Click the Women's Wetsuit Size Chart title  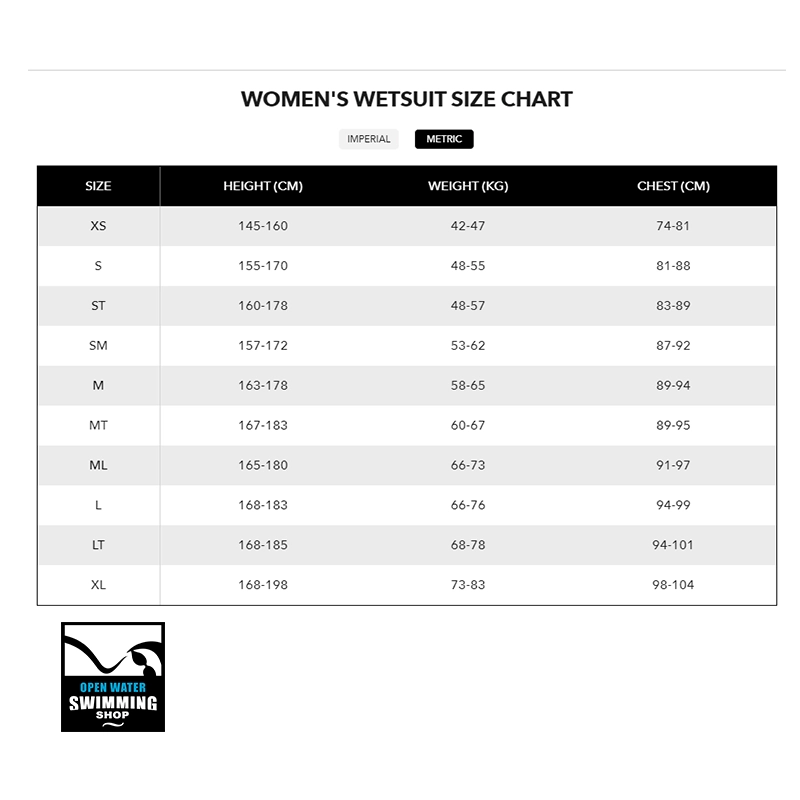coord(406,99)
